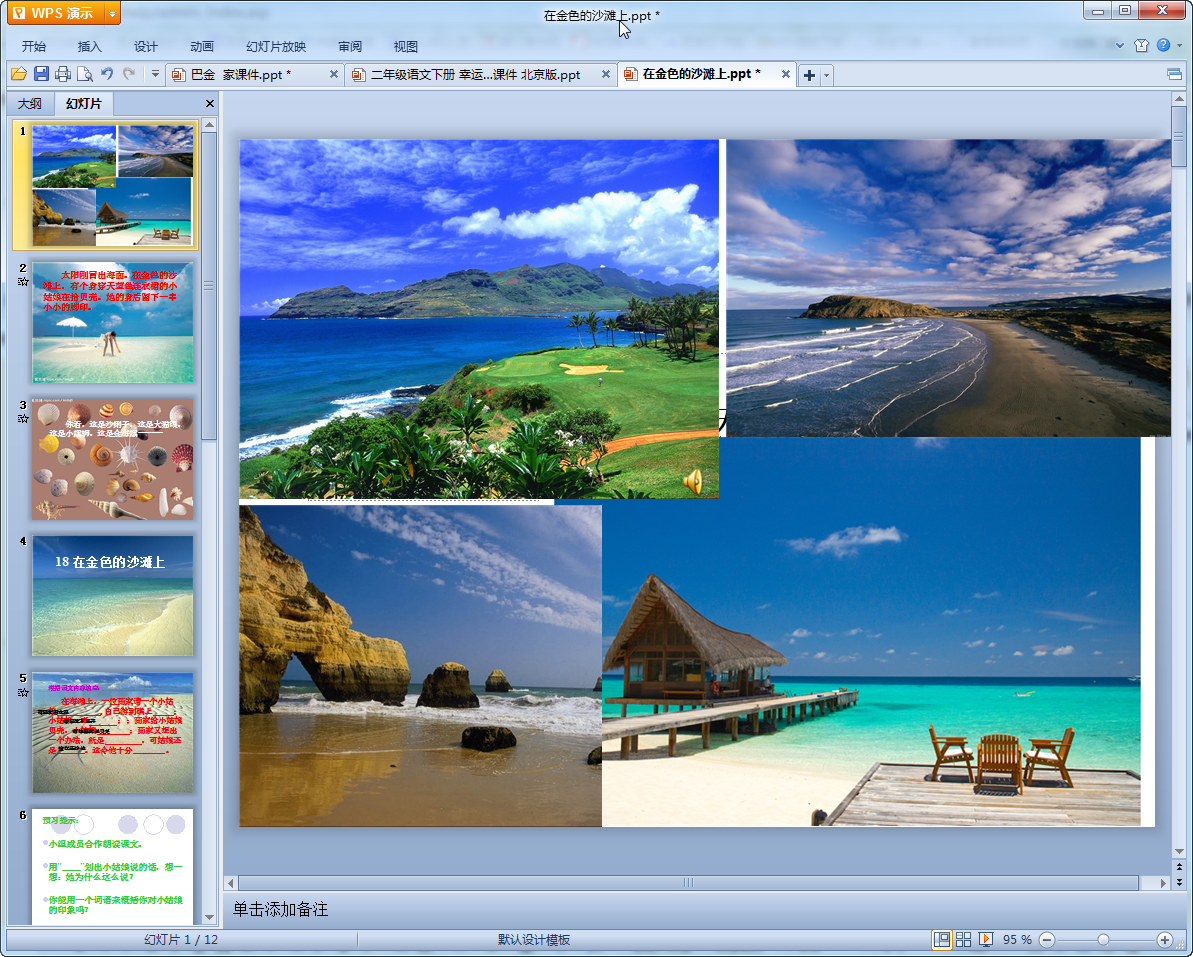Open the 幻灯片放映 ribbon tab
This screenshot has width=1193, height=957.
[x=276, y=46]
